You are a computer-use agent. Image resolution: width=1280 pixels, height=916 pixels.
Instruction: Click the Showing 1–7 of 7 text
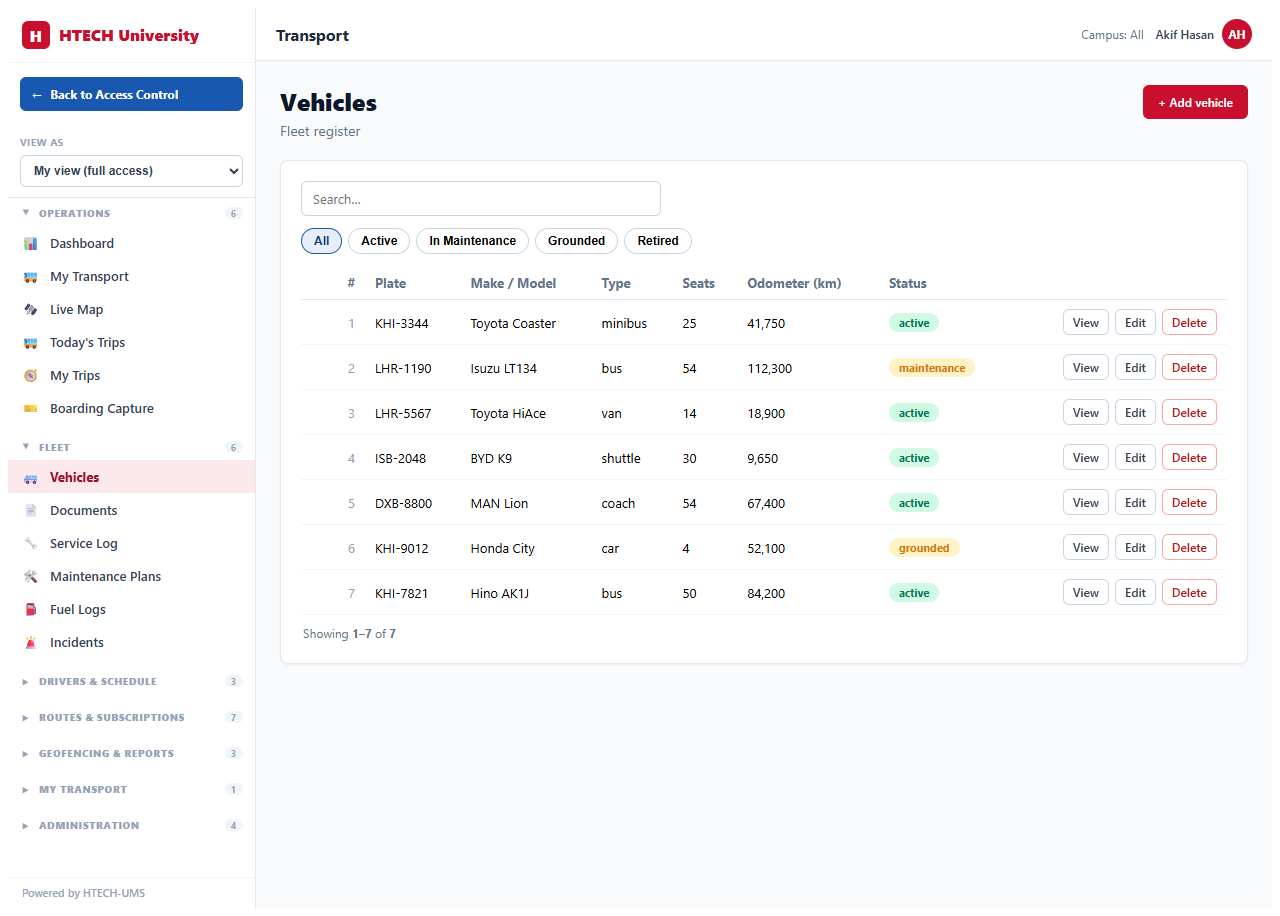click(349, 634)
